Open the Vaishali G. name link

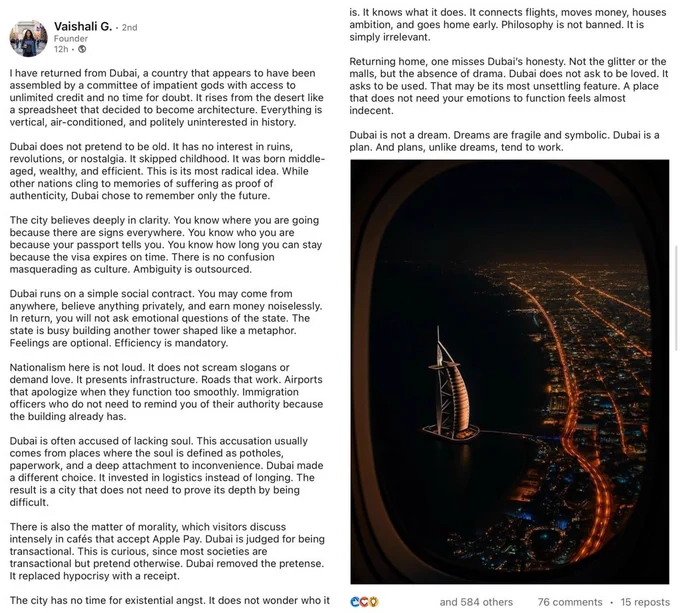coord(82,26)
